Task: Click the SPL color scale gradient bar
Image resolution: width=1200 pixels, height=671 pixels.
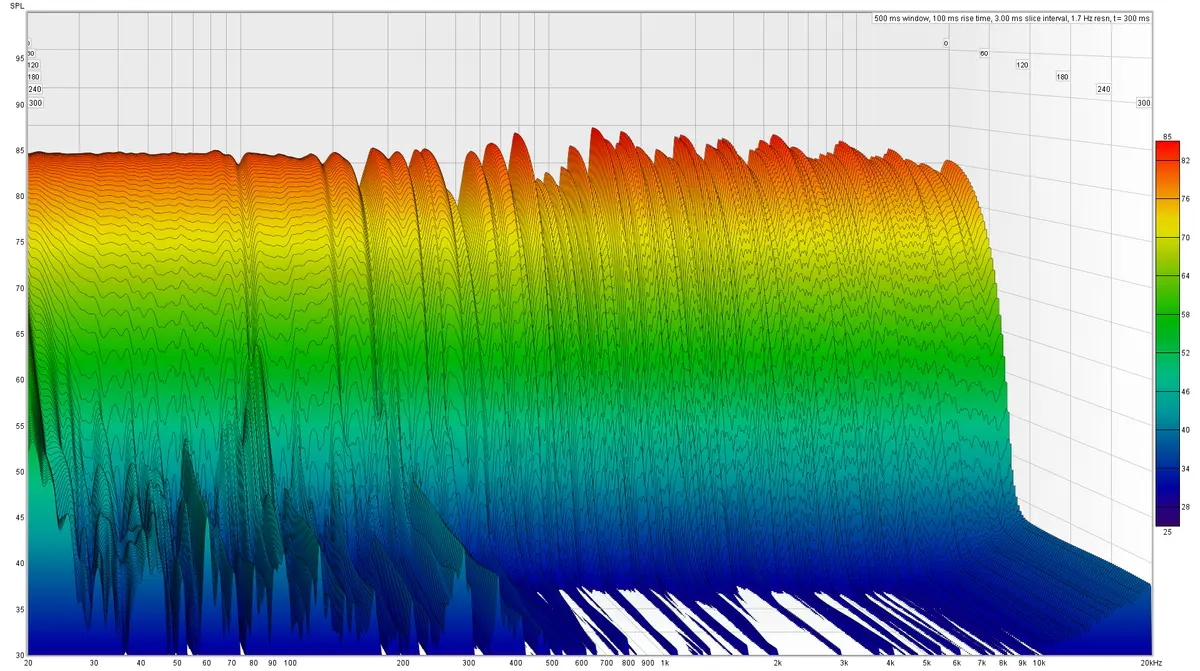Action: point(1167,333)
